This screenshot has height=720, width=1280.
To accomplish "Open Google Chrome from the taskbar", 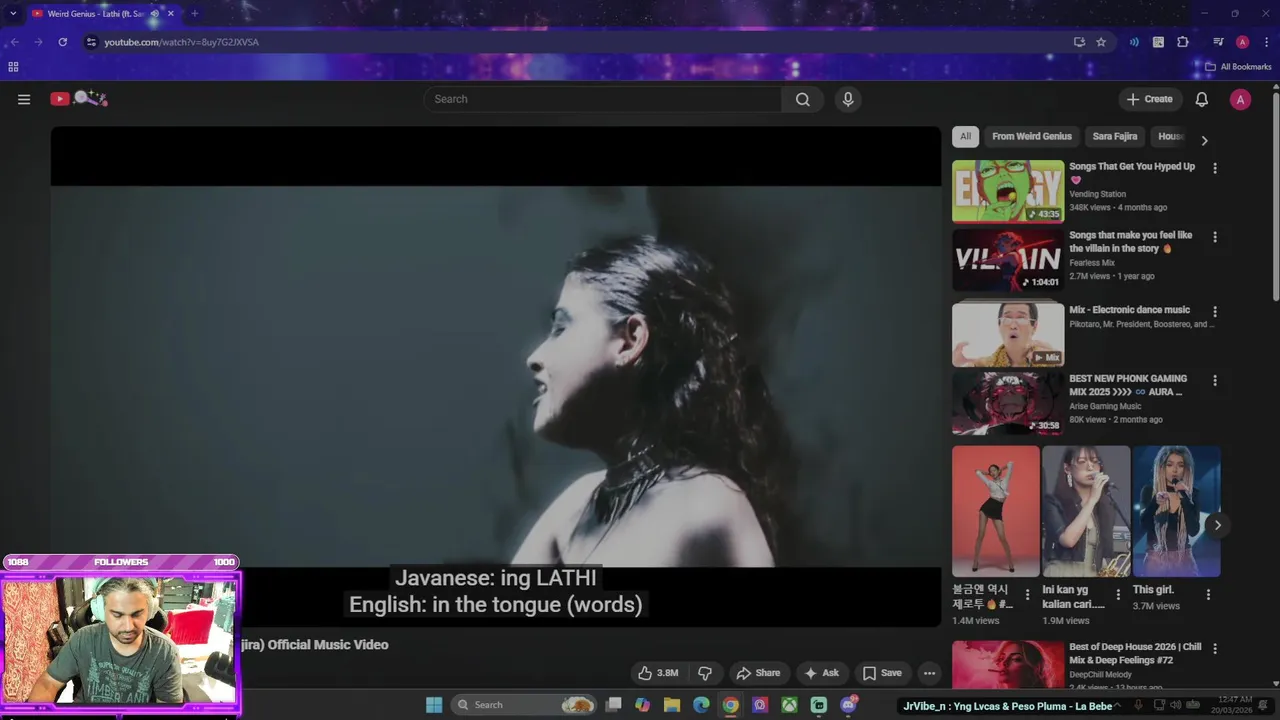I will point(731,705).
